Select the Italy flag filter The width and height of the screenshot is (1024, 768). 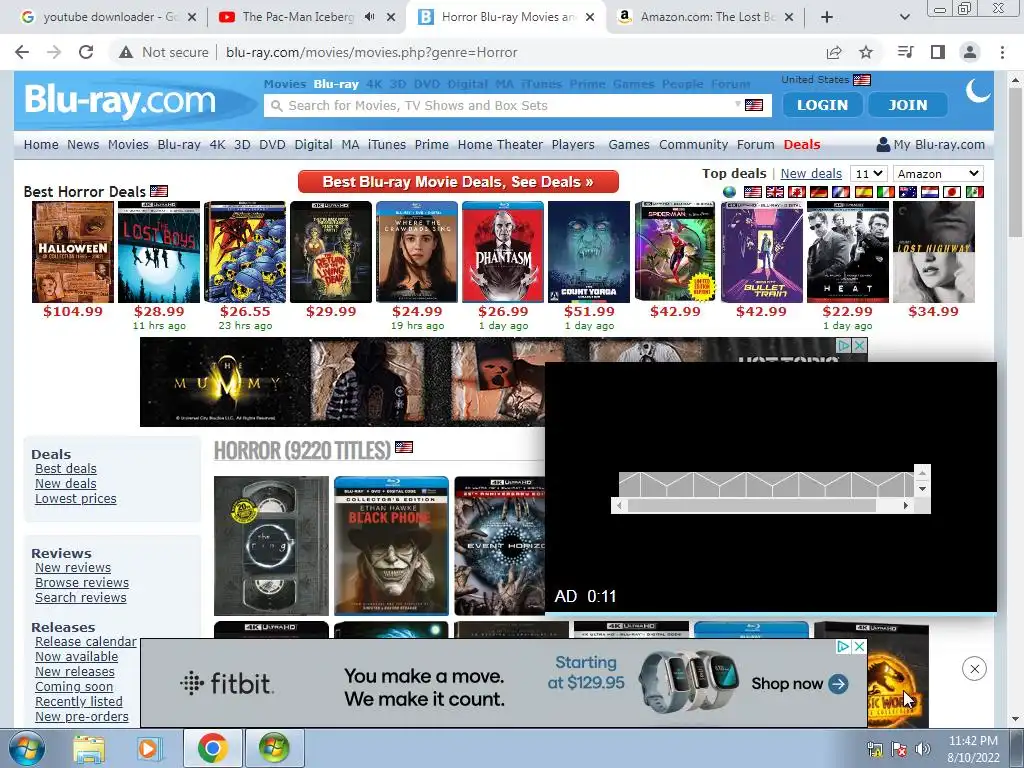(x=886, y=192)
